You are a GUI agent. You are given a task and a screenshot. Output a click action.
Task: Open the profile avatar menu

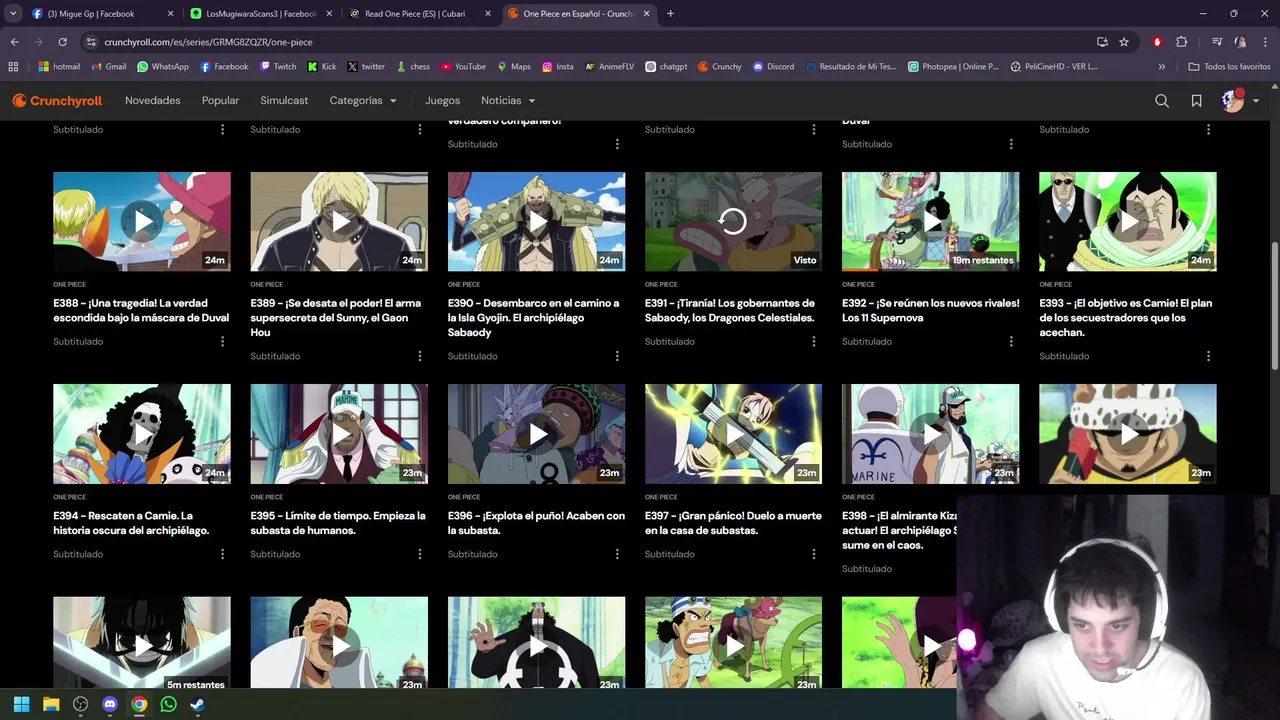pos(1240,101)
